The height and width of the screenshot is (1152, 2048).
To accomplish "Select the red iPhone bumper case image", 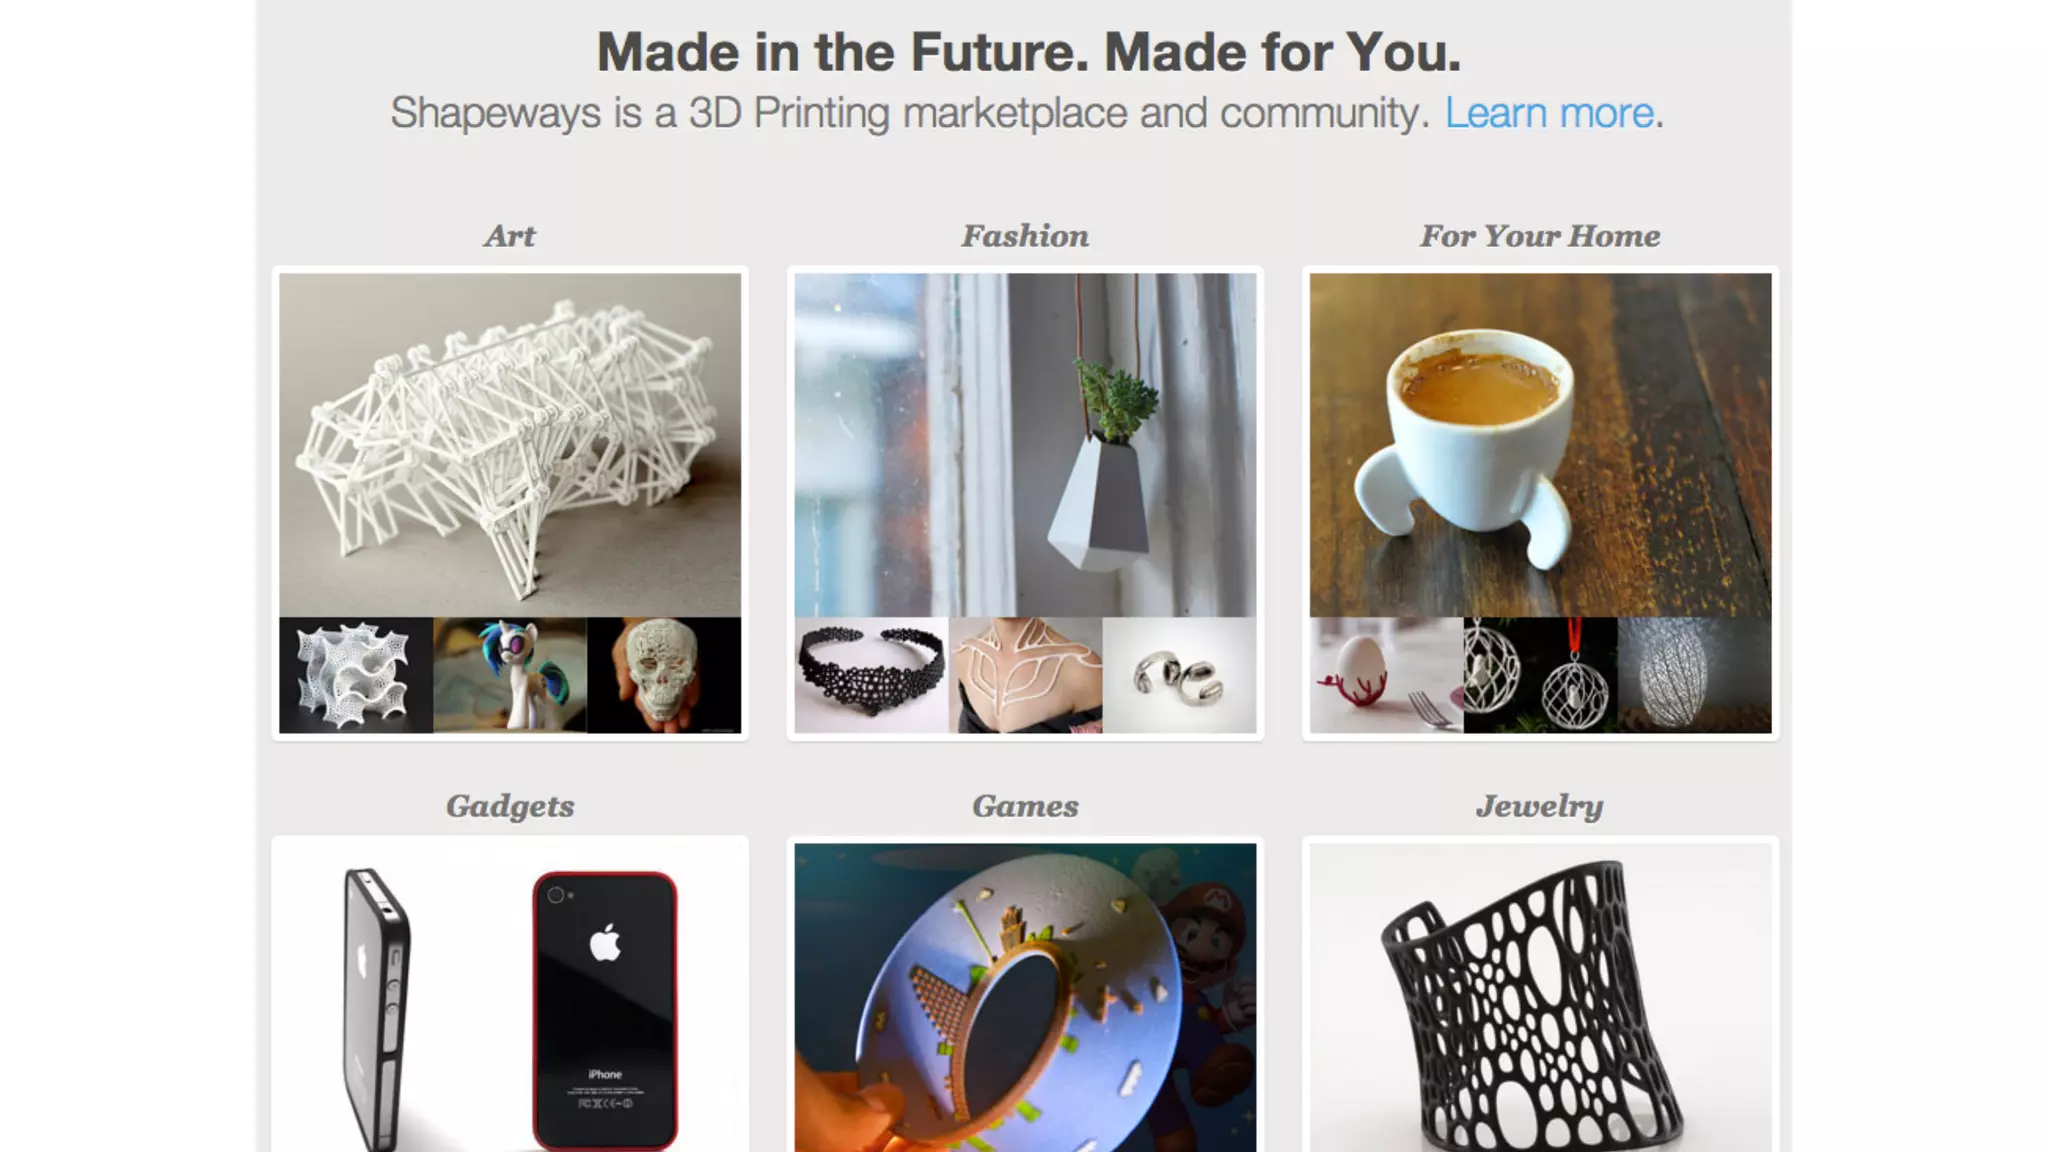I will 605,1010.
